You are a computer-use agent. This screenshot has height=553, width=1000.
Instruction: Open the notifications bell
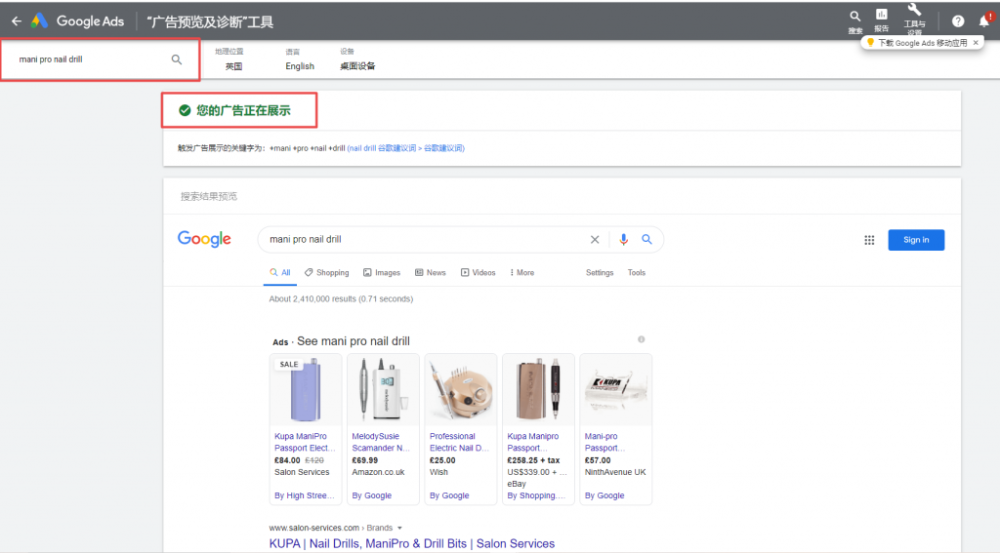[x=984, y=21]
